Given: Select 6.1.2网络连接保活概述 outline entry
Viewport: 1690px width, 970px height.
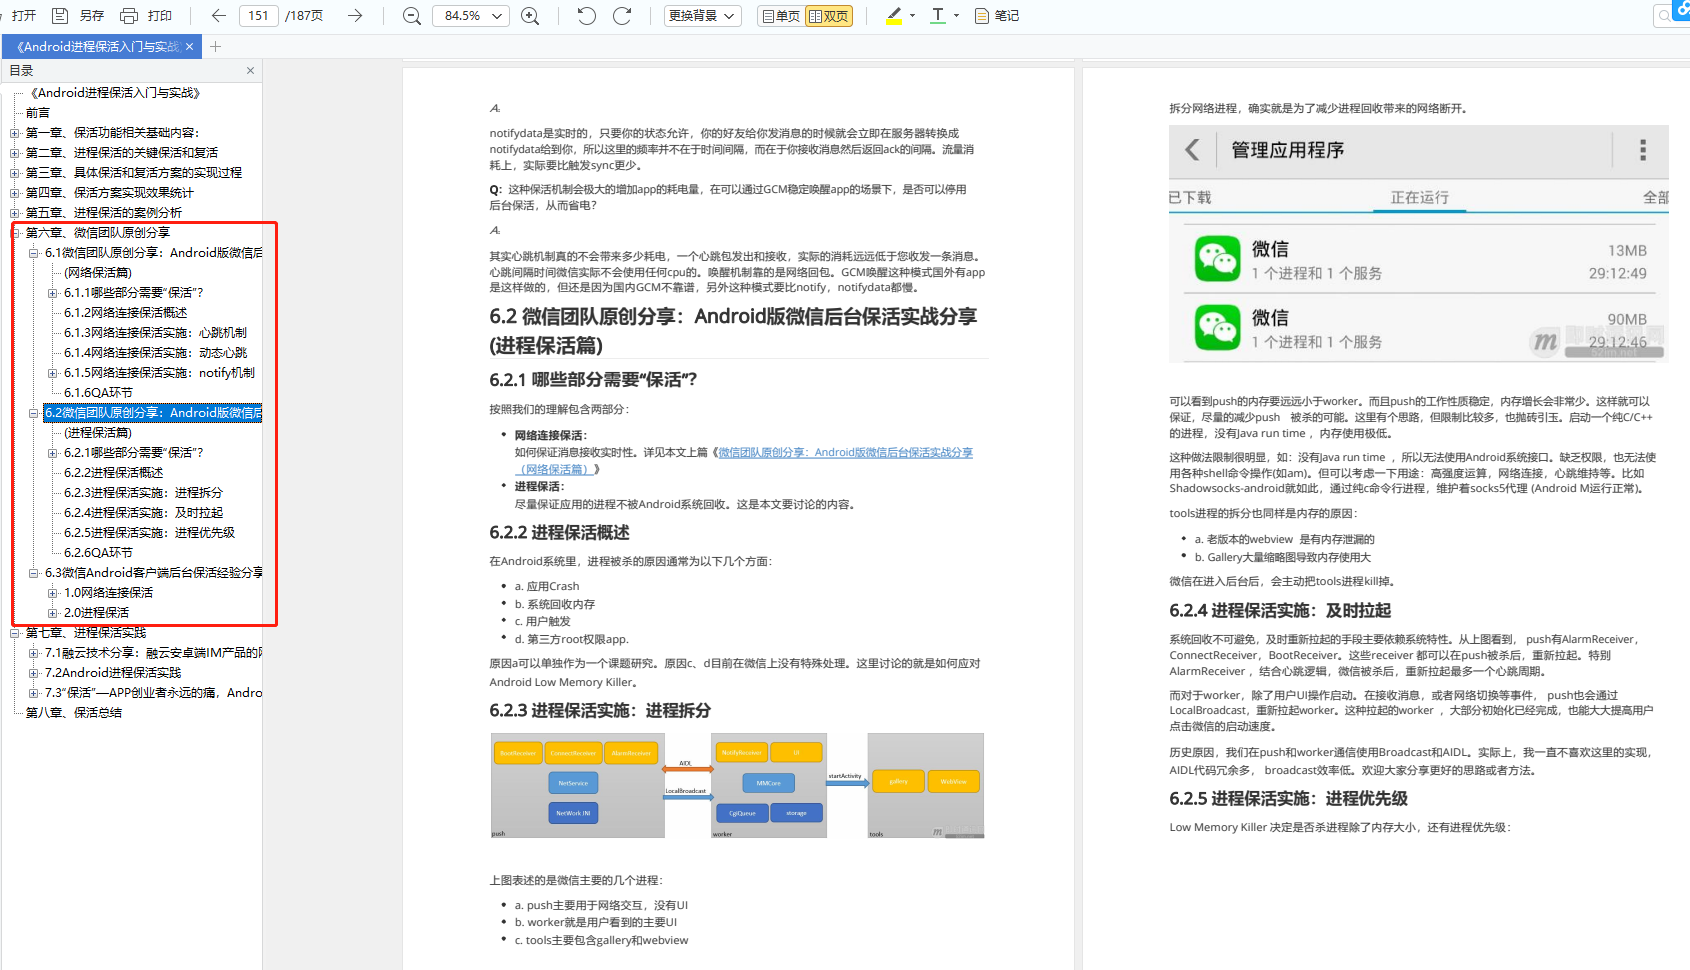Looking at the screenshot, I should [x=126, y=313].
